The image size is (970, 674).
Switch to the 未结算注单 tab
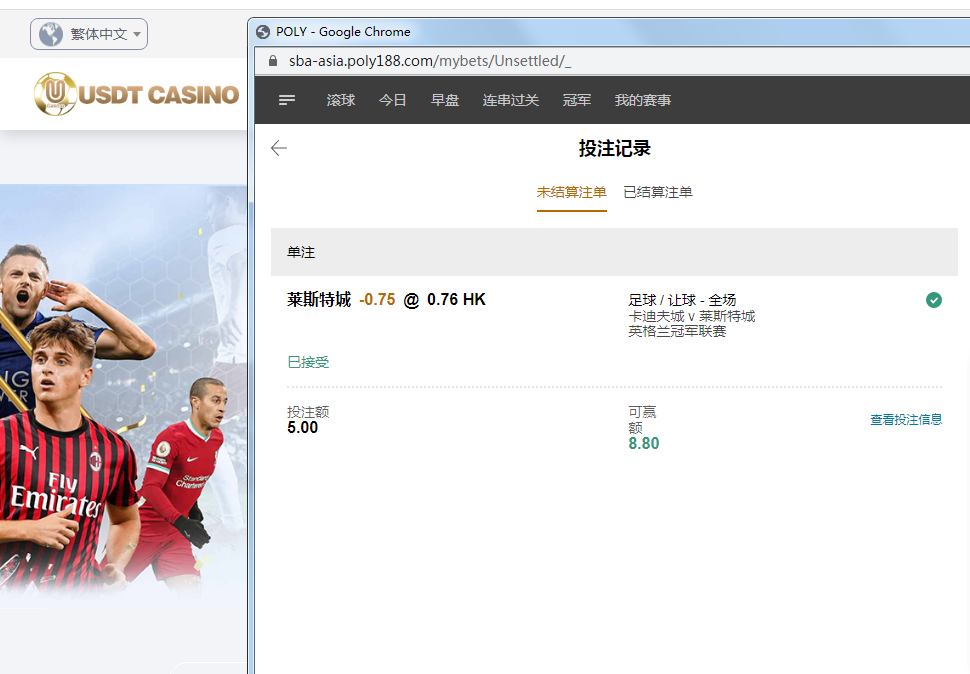[572, 192]
